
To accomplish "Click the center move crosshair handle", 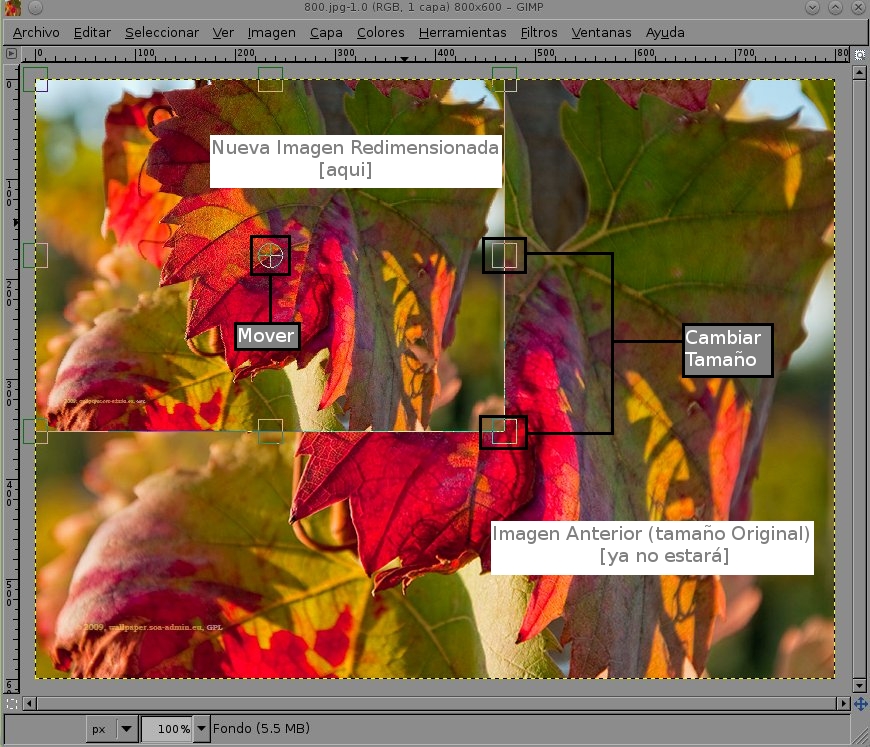I will click(270, 255).
